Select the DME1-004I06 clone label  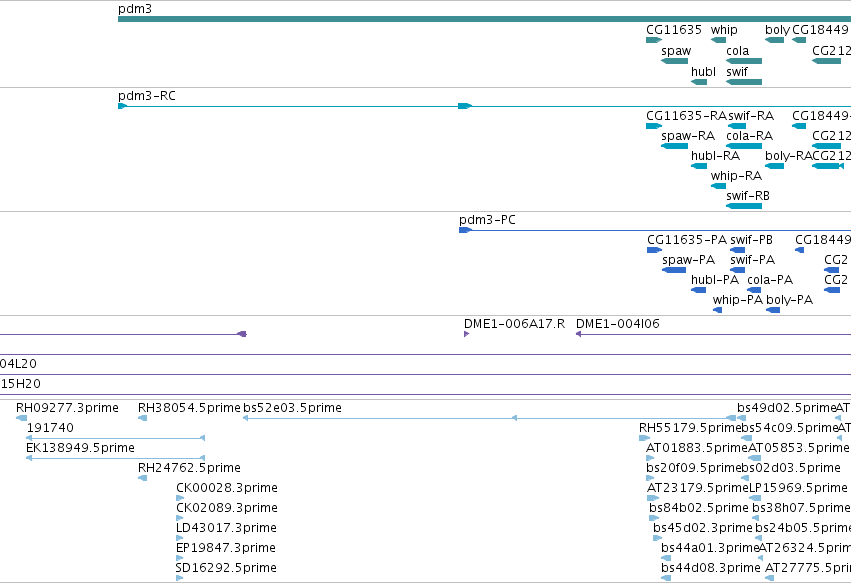pos(618,324)
